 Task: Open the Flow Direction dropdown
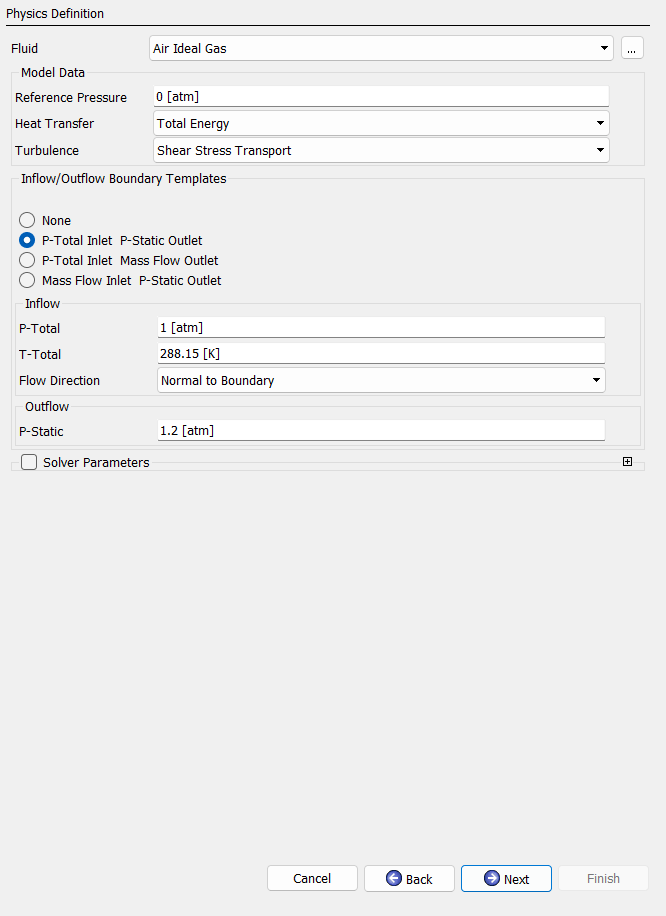pos(381,380)
